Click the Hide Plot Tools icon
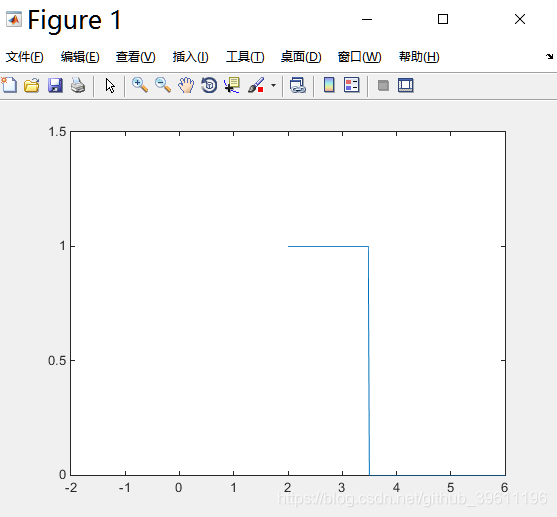The height and width of the screenshot is (517, 557). (383, 85)
